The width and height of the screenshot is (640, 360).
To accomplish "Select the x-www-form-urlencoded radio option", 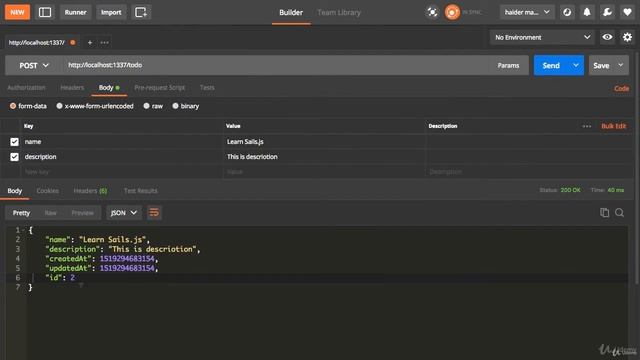I will [x=60, y=106].
